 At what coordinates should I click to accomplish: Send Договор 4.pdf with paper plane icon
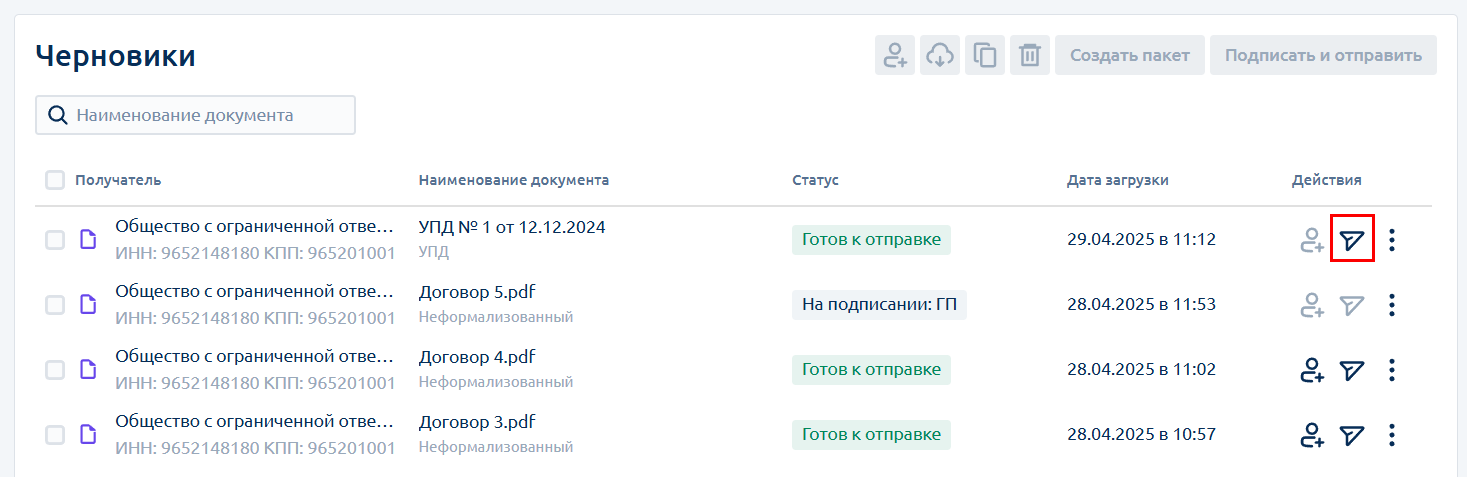click(x=1352, y=371)
